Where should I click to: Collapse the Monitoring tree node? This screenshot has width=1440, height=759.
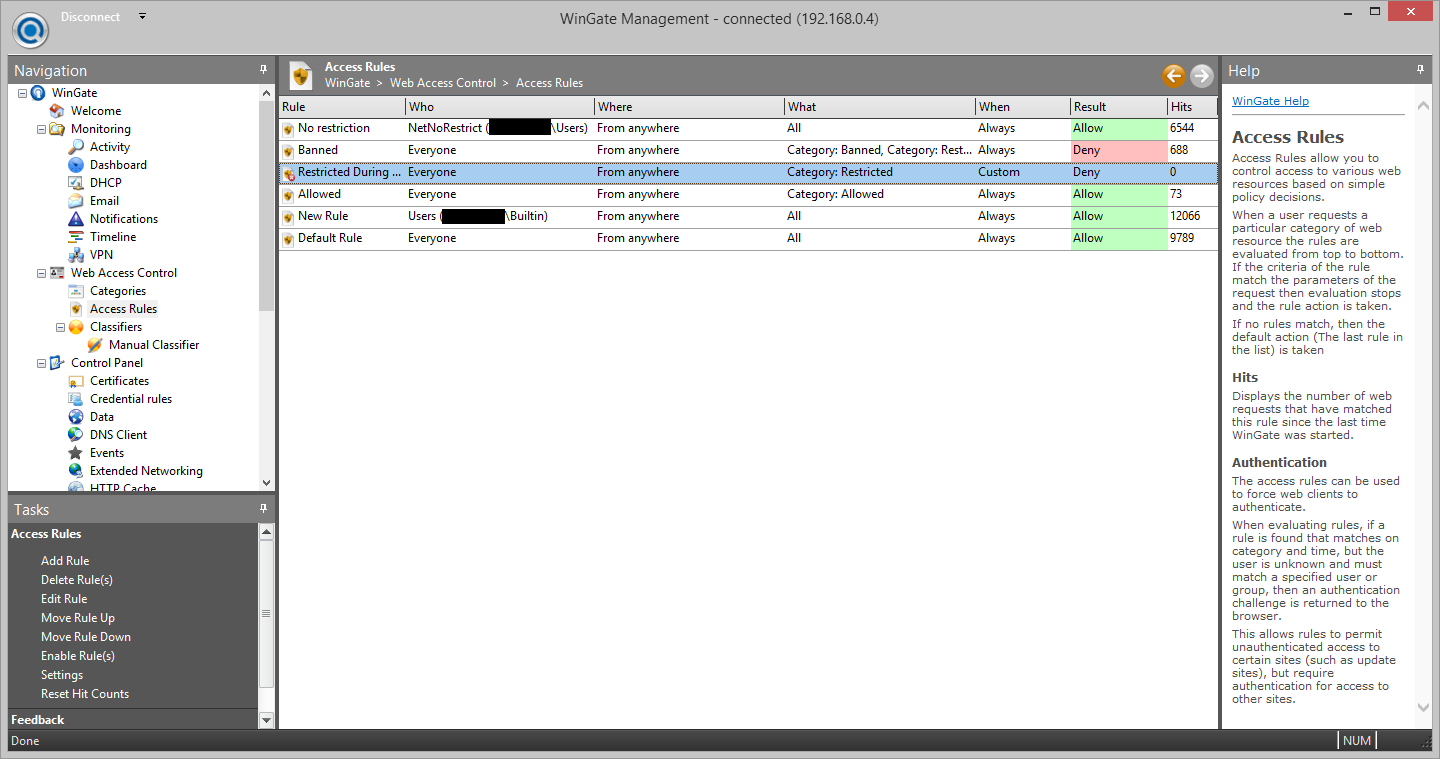click(42, 129)
